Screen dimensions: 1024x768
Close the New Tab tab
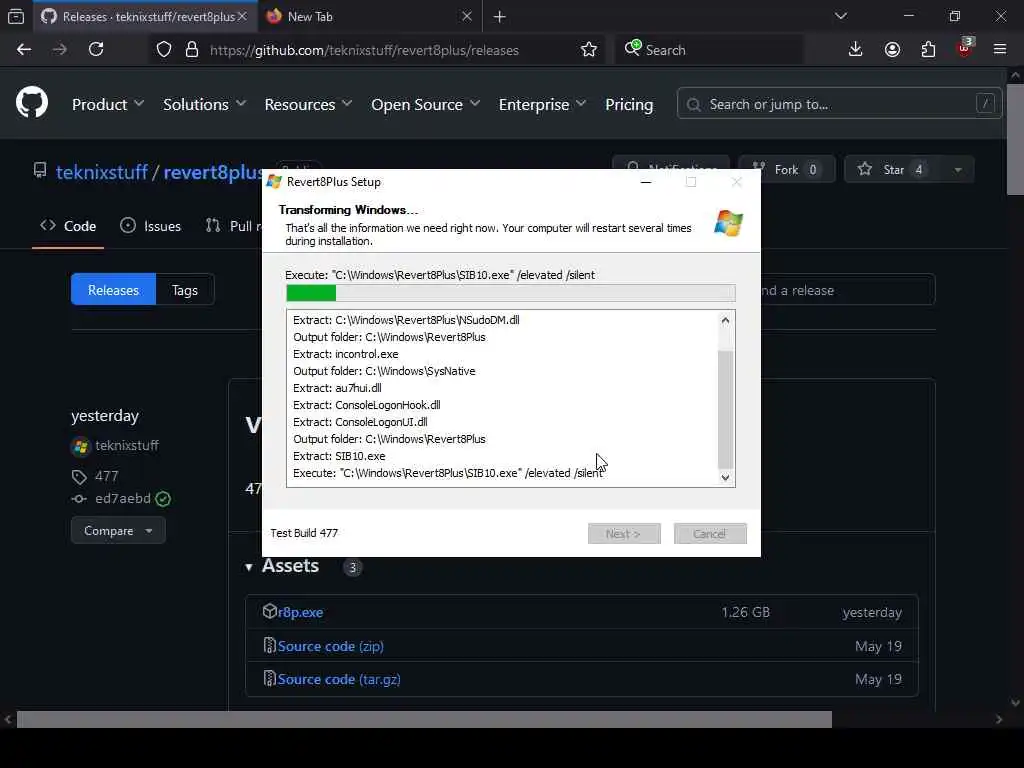pyautogui.click(x=466, y=16)
